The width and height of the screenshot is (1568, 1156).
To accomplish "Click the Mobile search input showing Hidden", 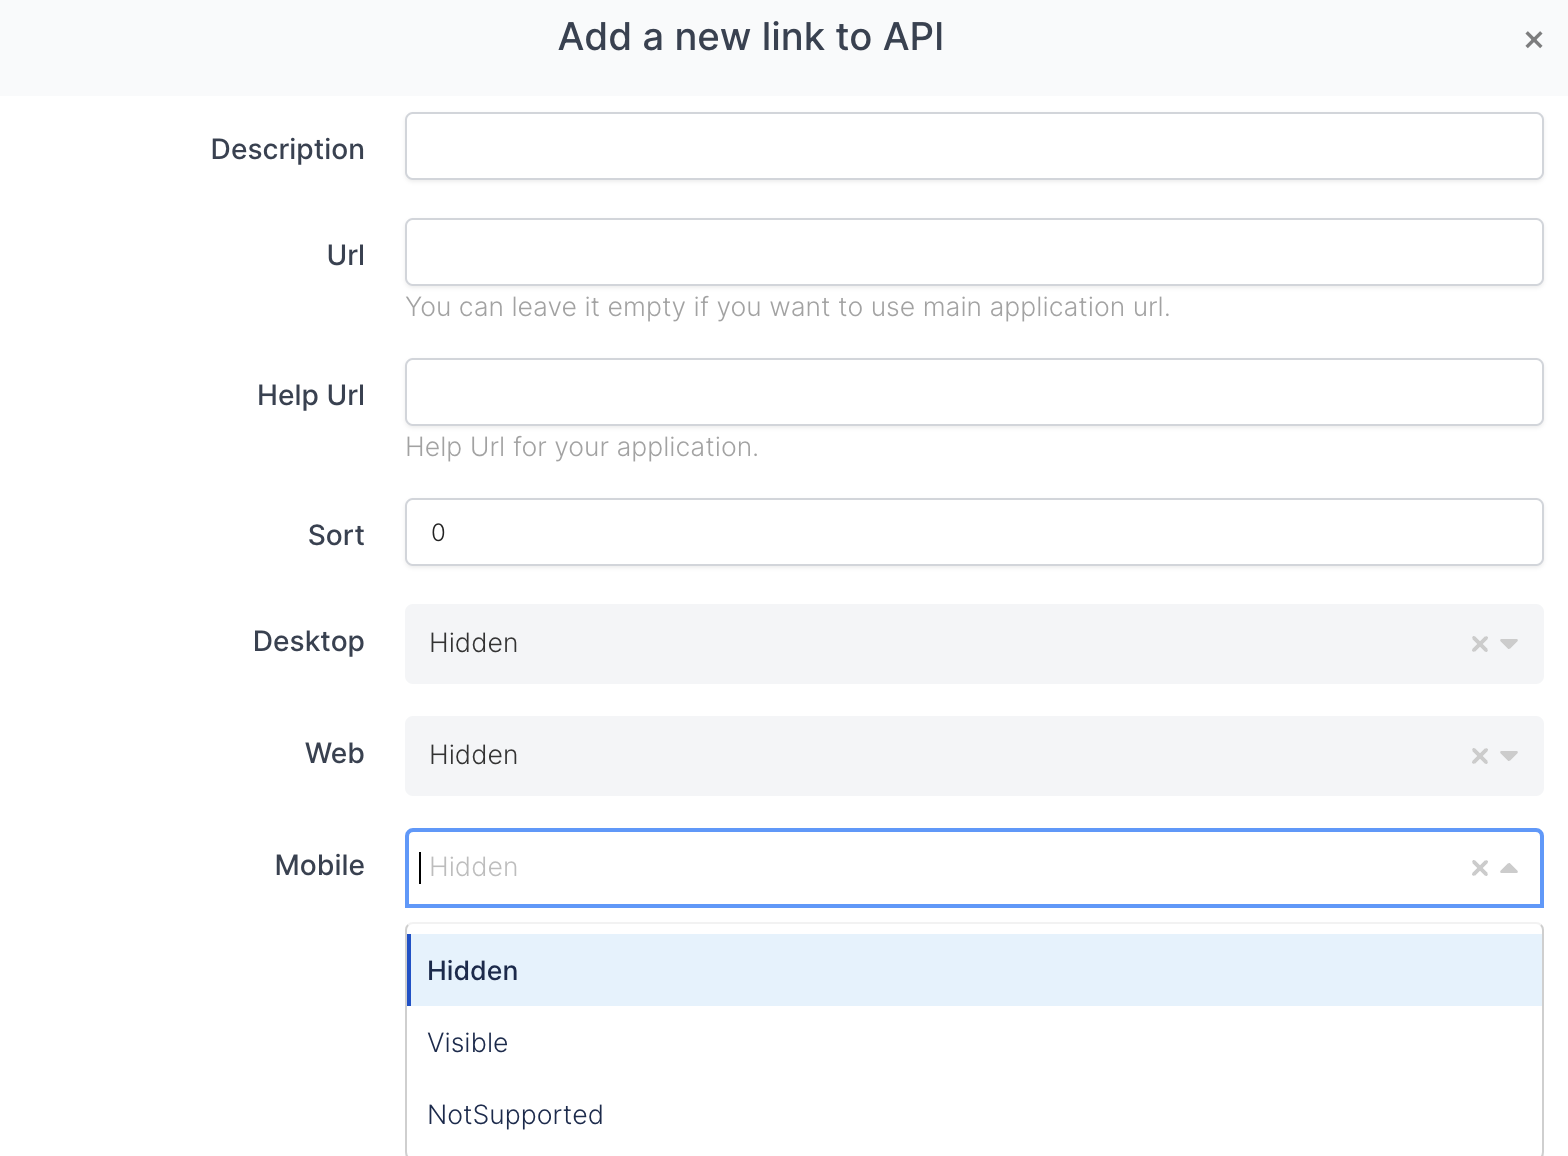I will (x=930, y=867).
